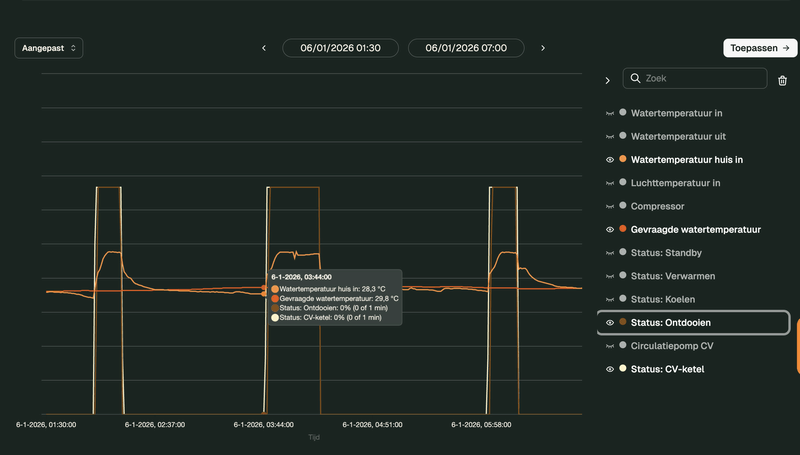Click the Status: Standby eye icon
Viewport: 800px width, 455px height.
[x=610, y=253]
